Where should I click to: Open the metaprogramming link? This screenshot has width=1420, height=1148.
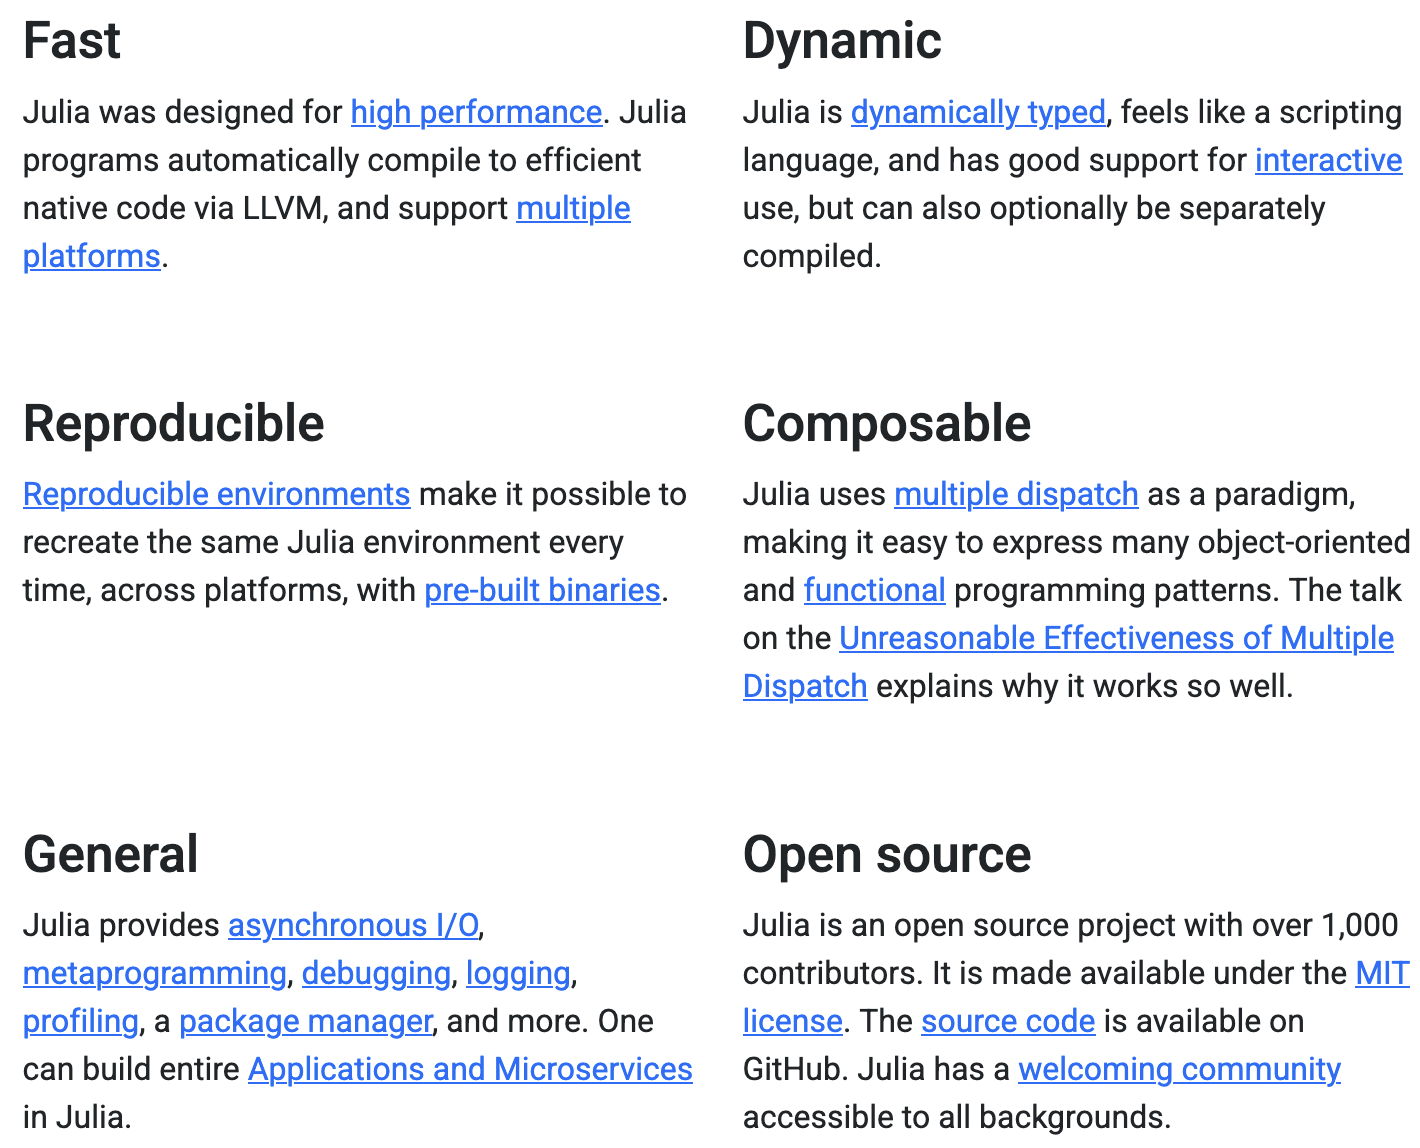pos(154,973)
